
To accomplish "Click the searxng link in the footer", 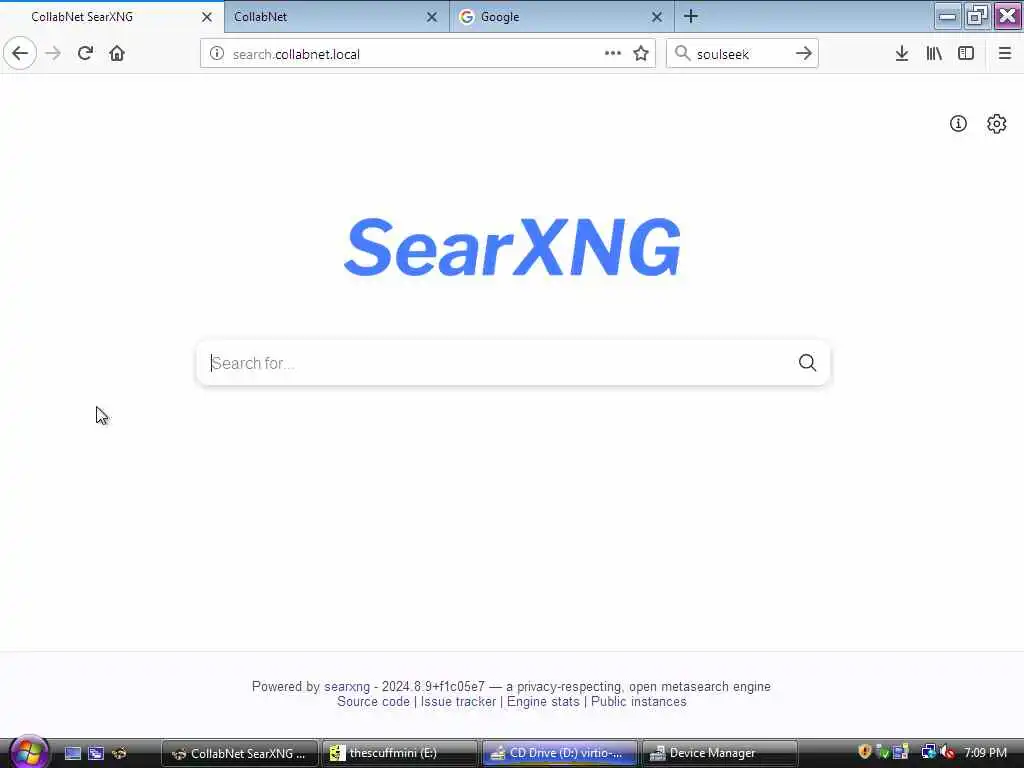I will click(x=347, y=686).
